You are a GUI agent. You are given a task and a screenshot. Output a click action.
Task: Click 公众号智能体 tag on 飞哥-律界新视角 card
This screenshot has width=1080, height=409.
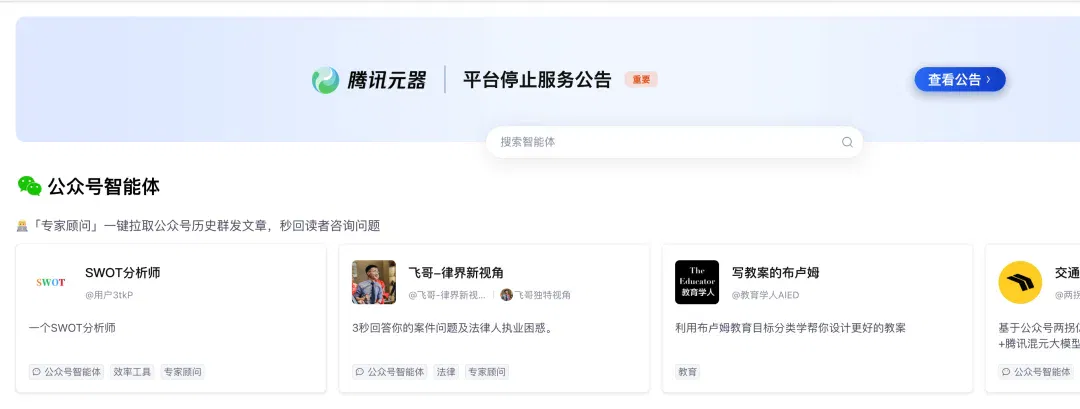point(389,372)
